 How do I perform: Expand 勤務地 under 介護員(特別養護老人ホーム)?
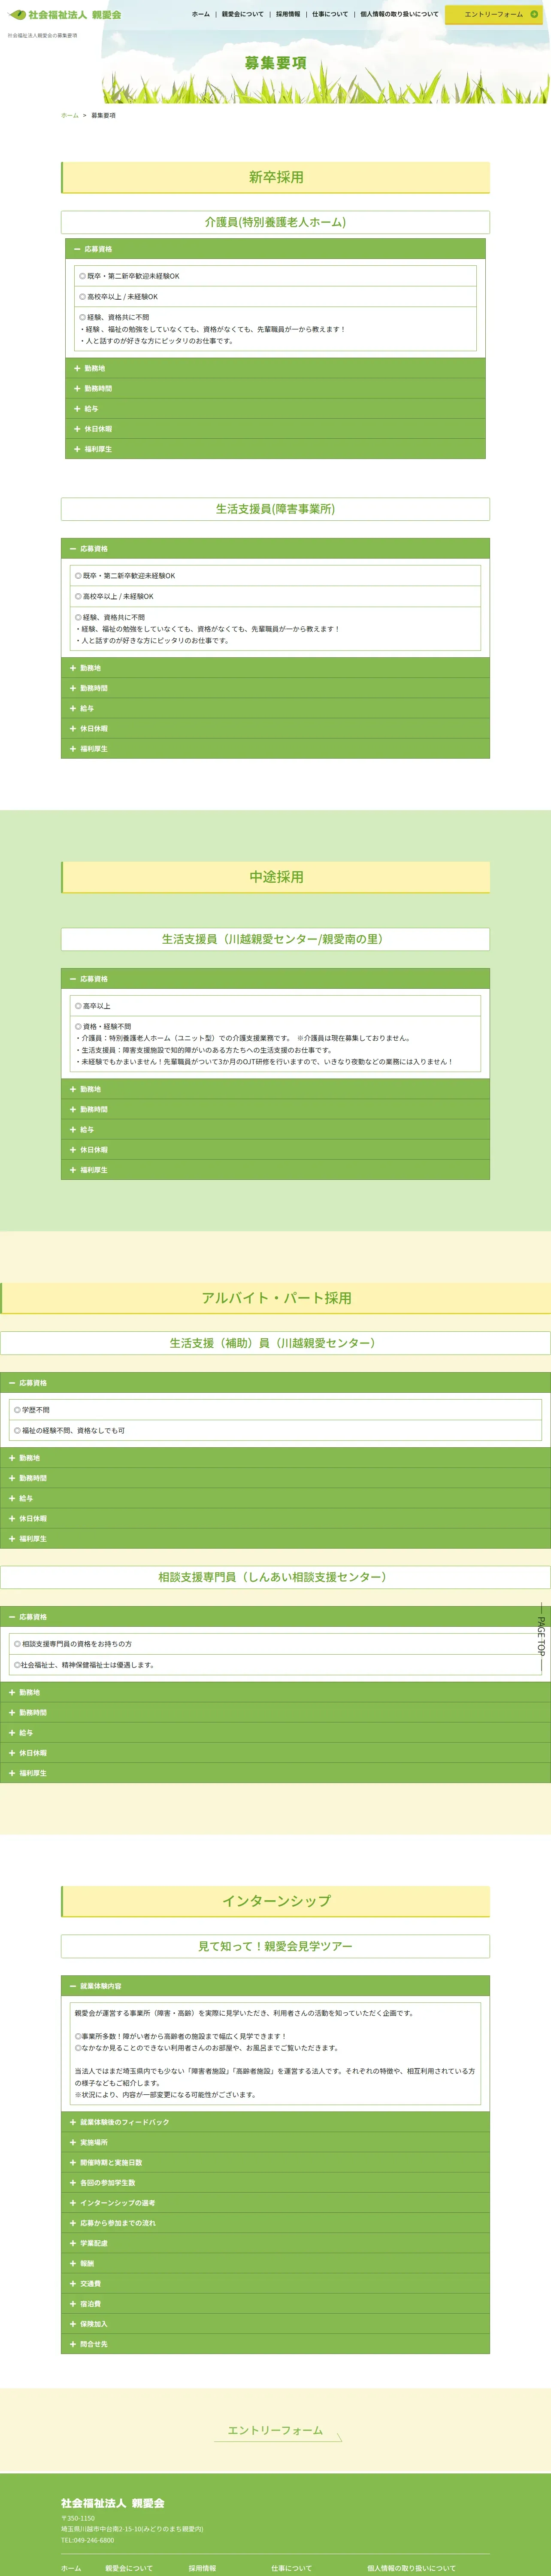[275, 368]
